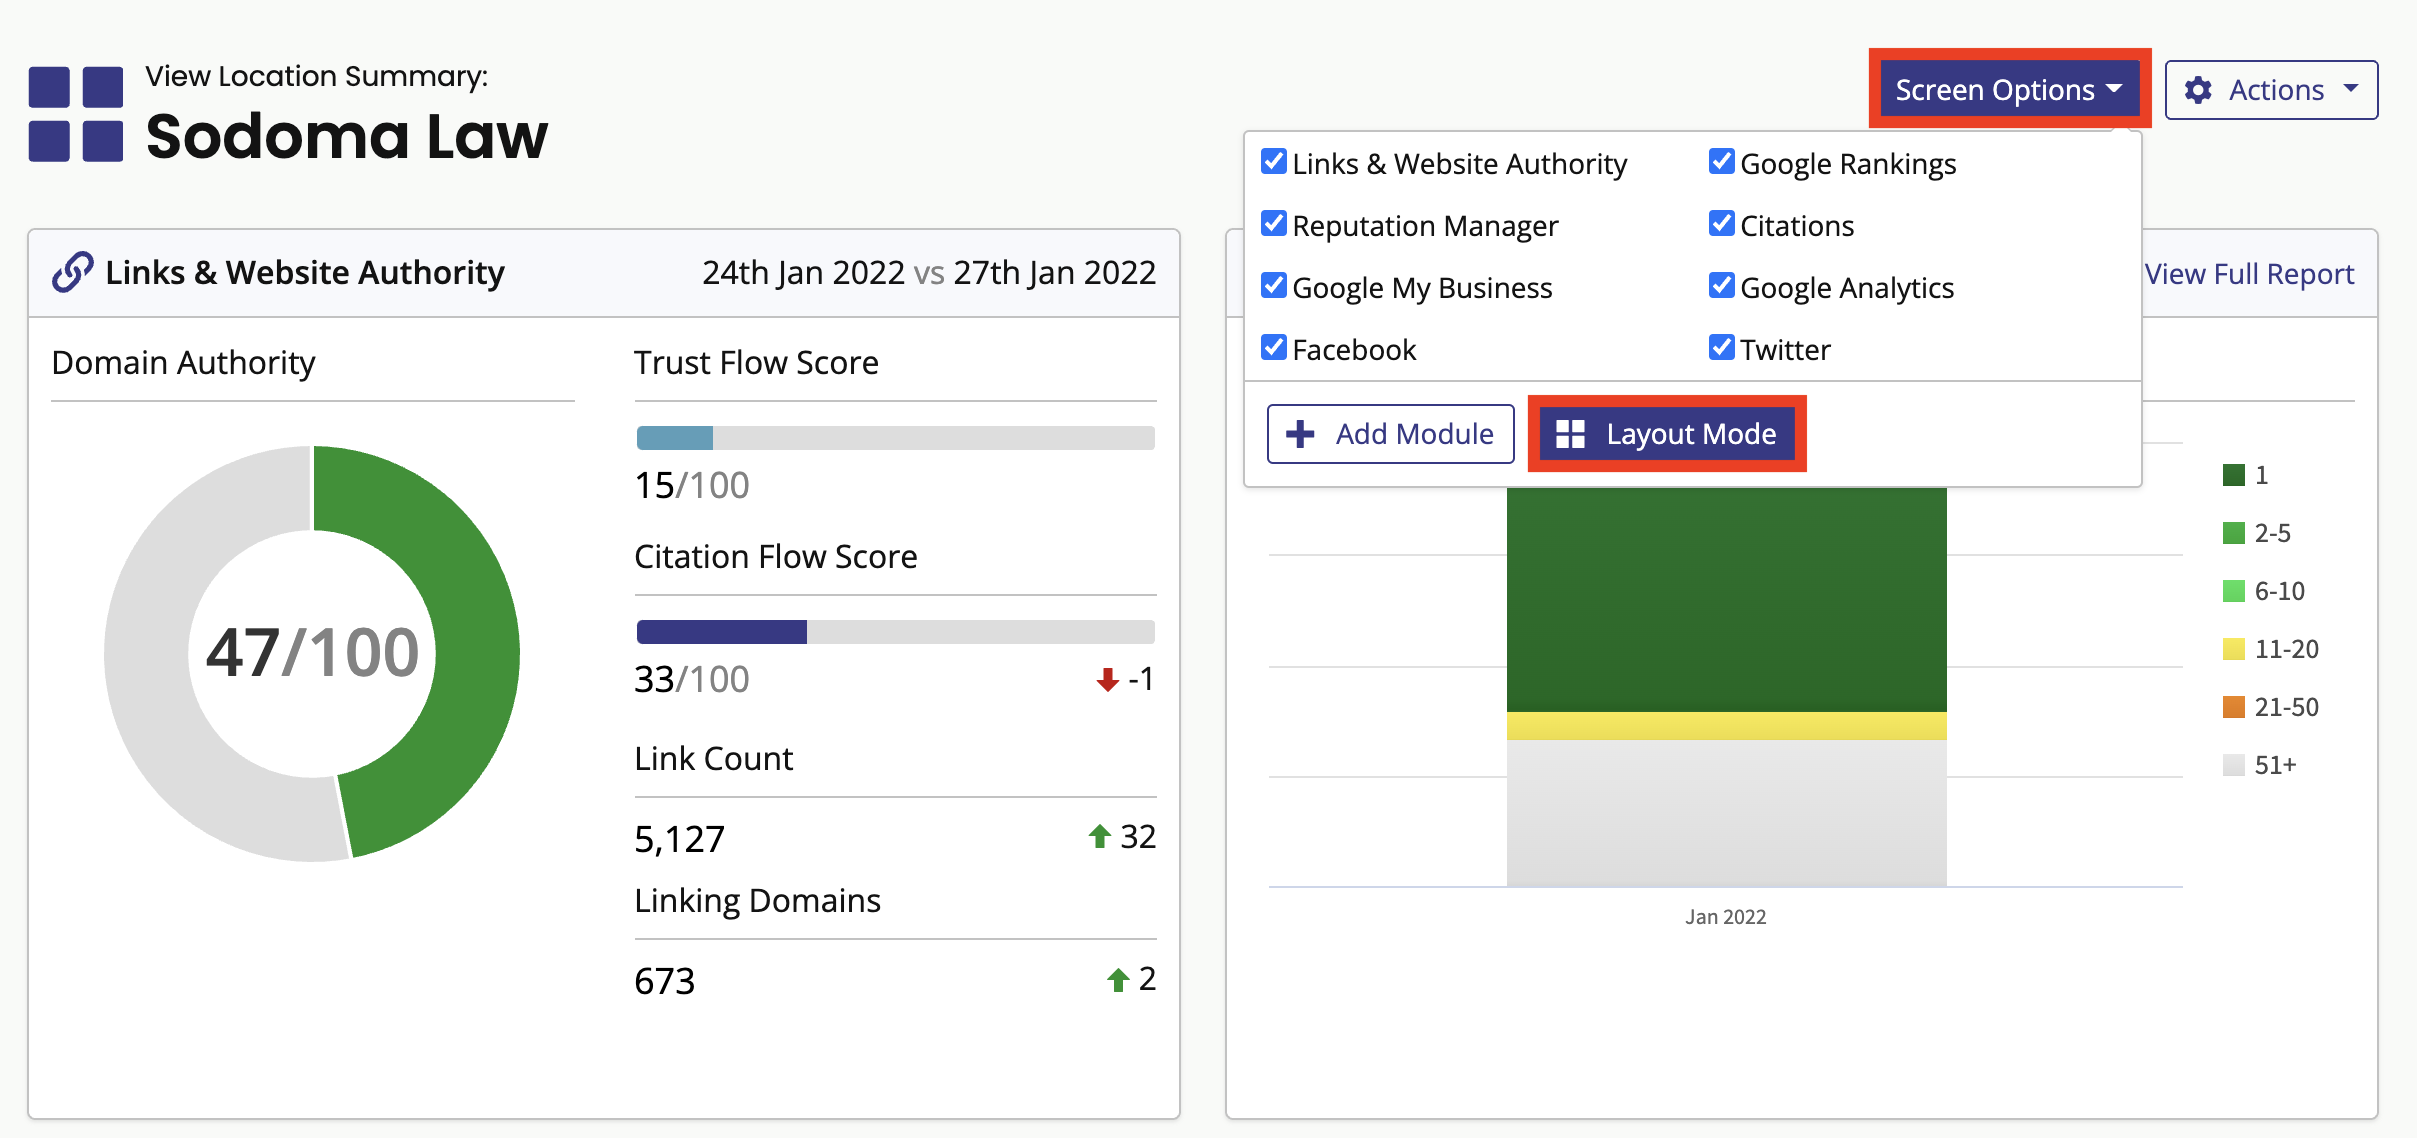This screenshot has width=2417, height=1138.
Task: Click the Links & Website Authority title
Action: (305, 272)
